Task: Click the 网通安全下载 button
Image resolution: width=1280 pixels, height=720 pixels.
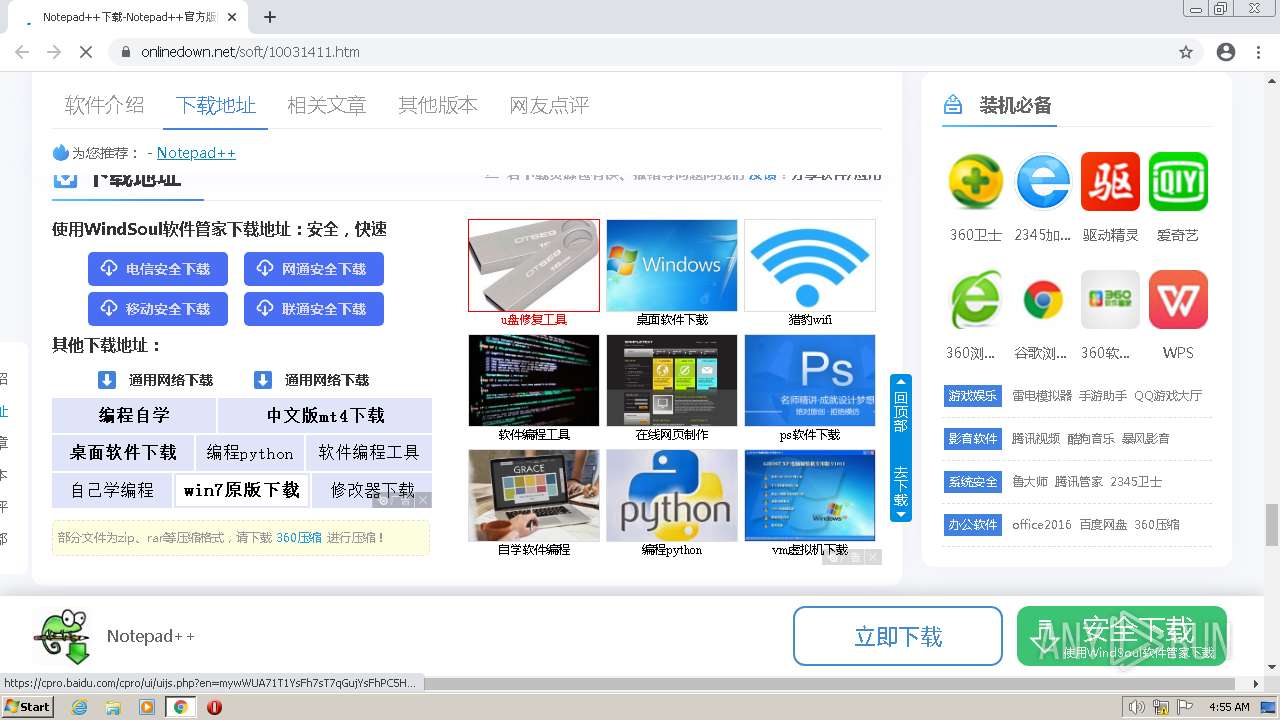Action: point(314,269)
